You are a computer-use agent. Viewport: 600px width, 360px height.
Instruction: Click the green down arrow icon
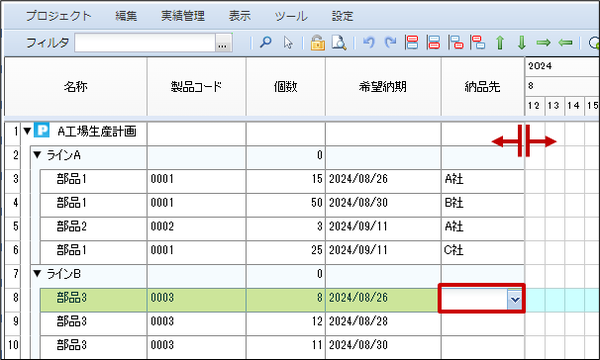(x=522, y=42)
